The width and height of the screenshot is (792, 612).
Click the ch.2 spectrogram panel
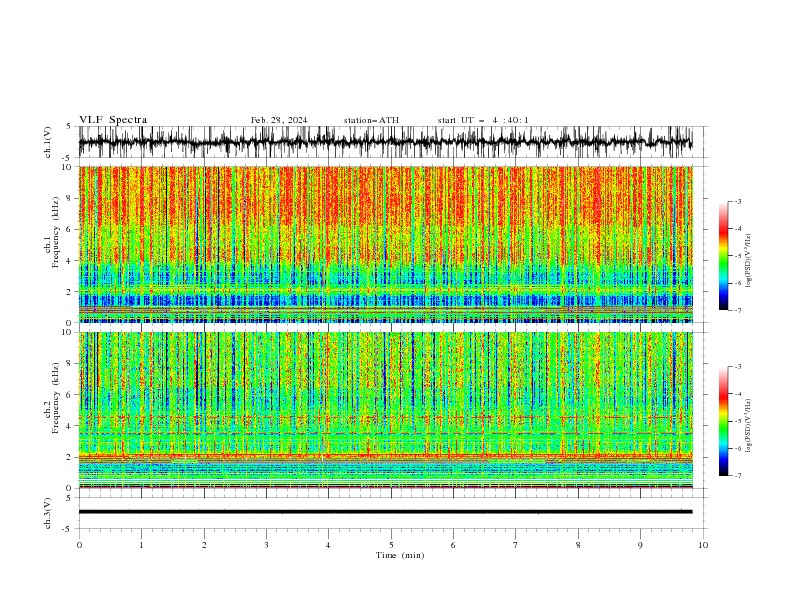point(386,410)
